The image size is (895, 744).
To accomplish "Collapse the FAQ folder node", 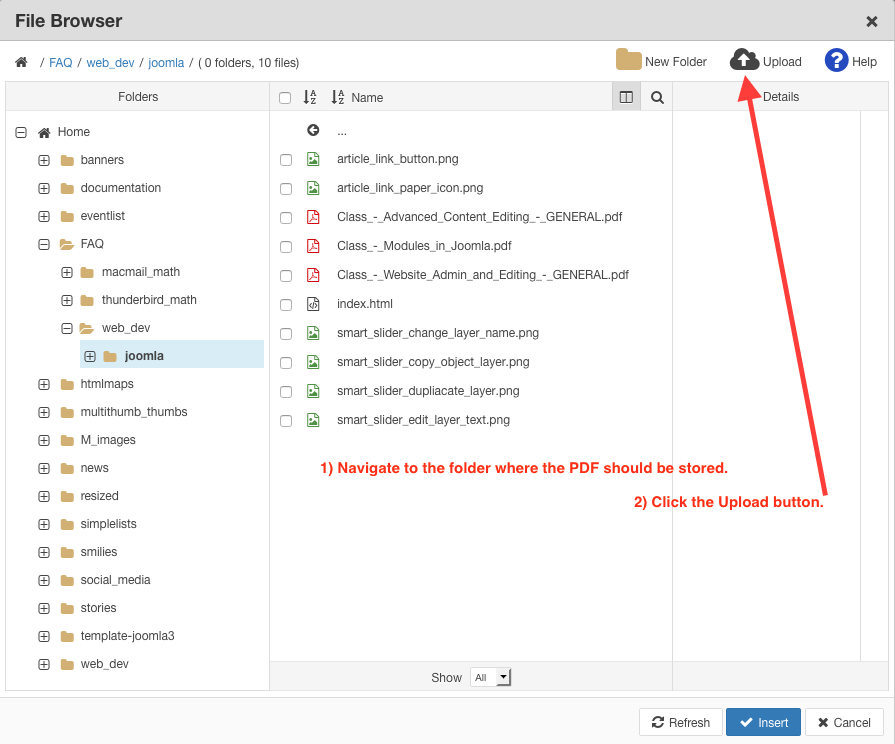I will point(44,244).
